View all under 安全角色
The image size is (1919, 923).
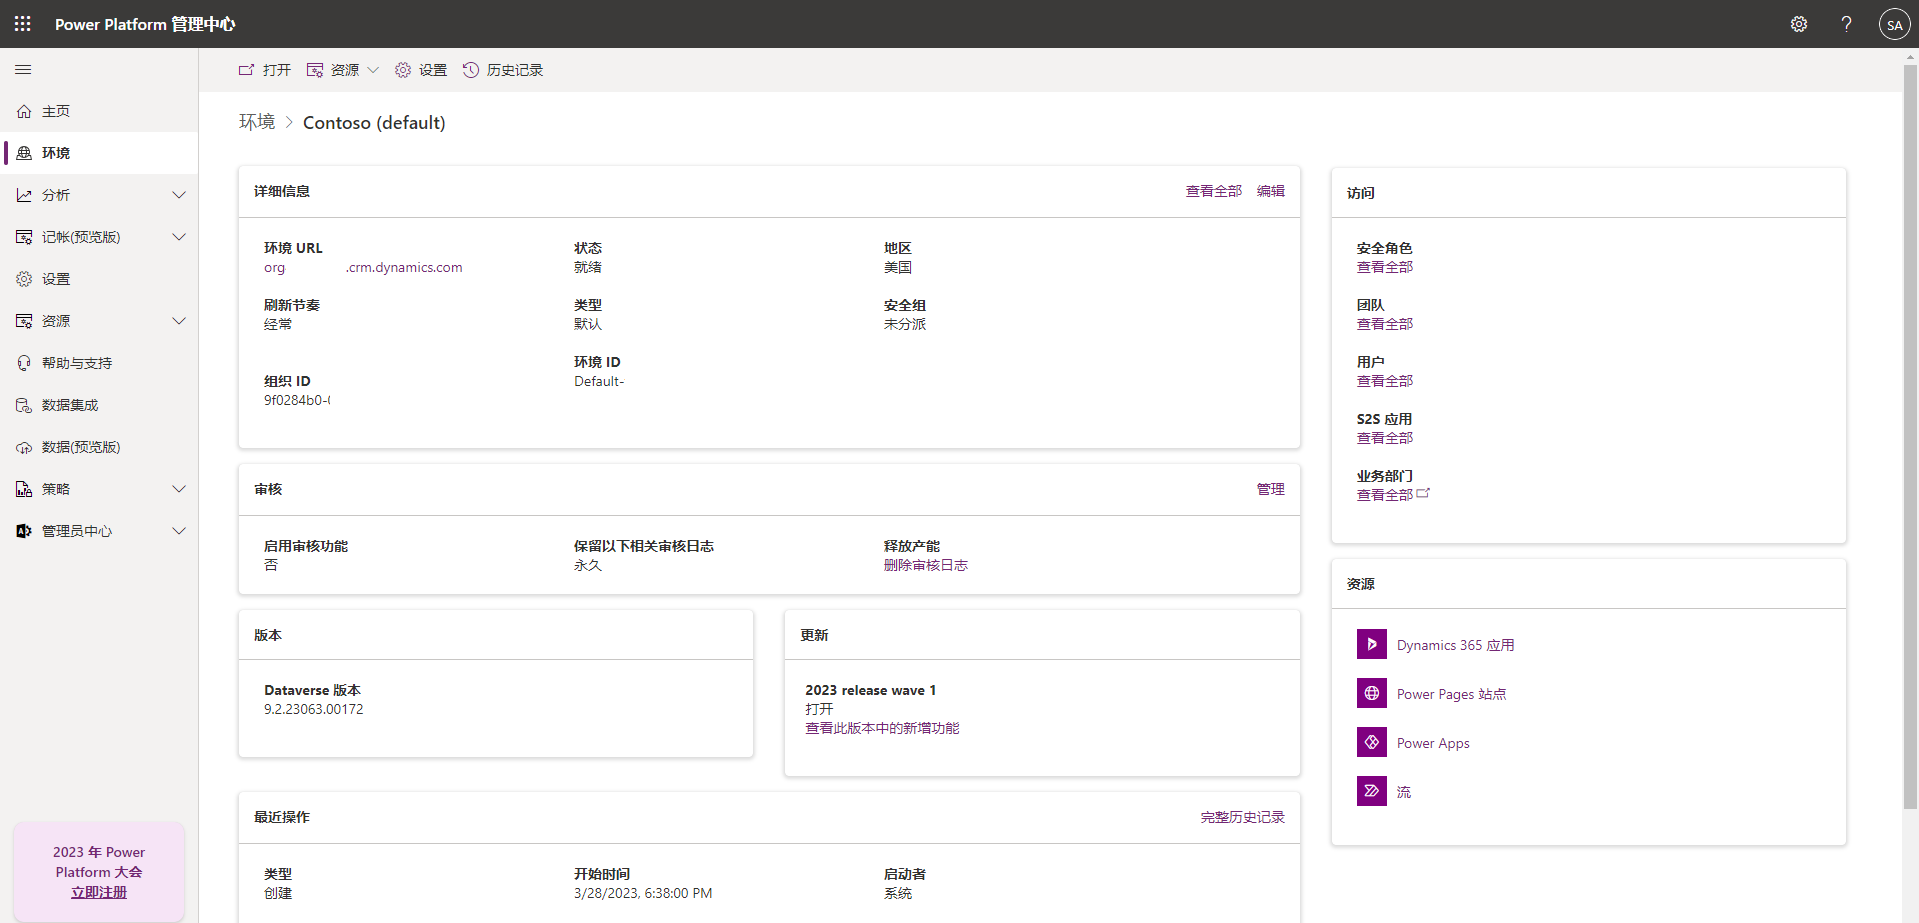coord(1385,267)
